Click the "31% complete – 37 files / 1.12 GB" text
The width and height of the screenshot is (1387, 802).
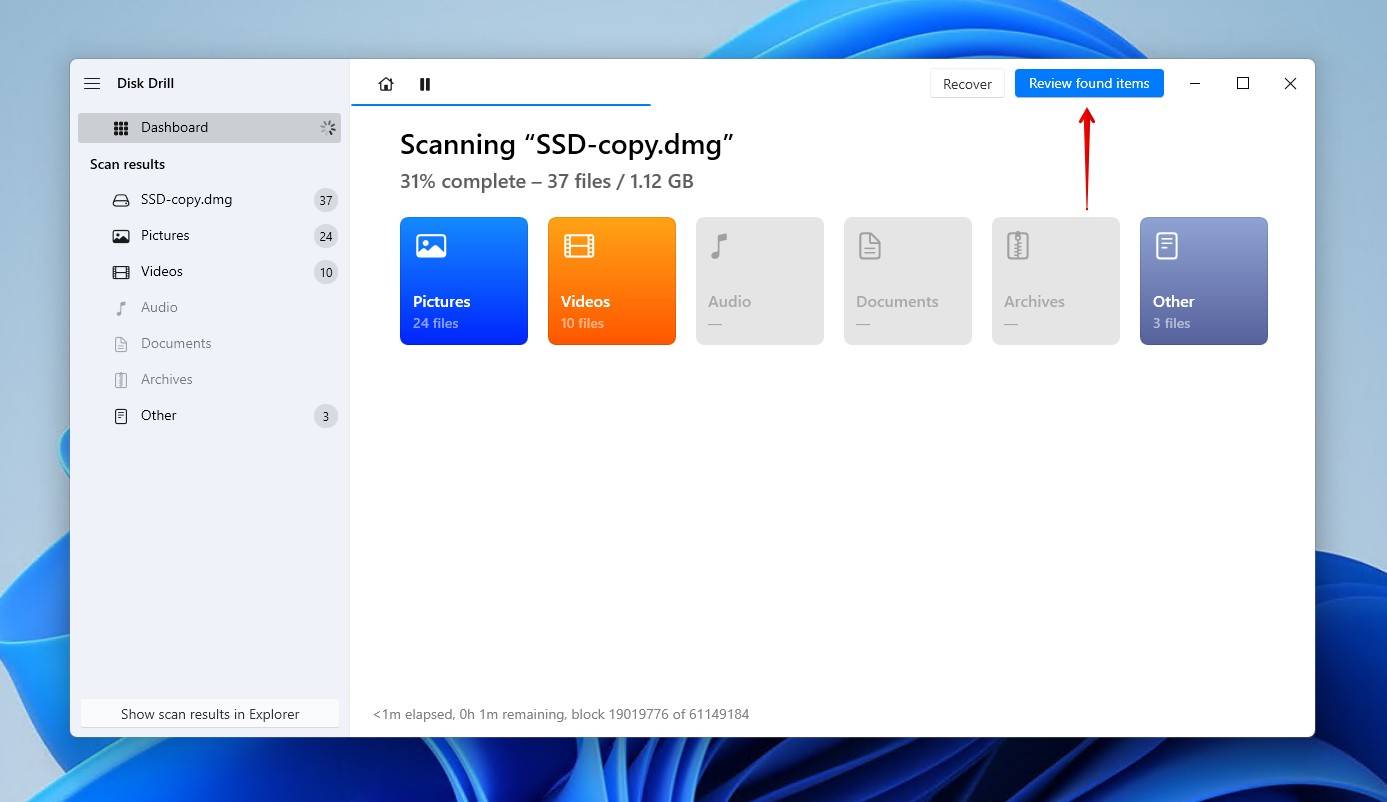(x=547, y=181)
